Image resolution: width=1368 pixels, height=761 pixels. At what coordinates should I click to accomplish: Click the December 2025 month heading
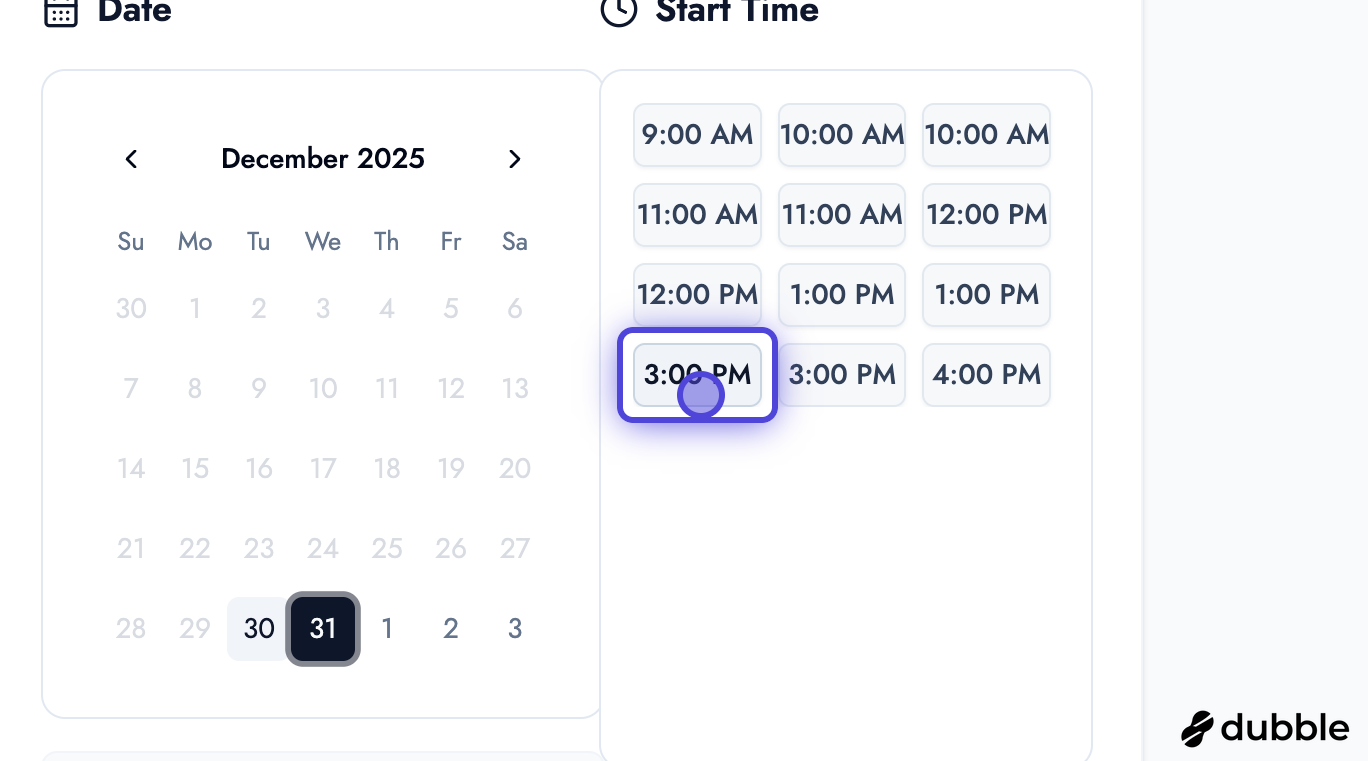[323, 159]
